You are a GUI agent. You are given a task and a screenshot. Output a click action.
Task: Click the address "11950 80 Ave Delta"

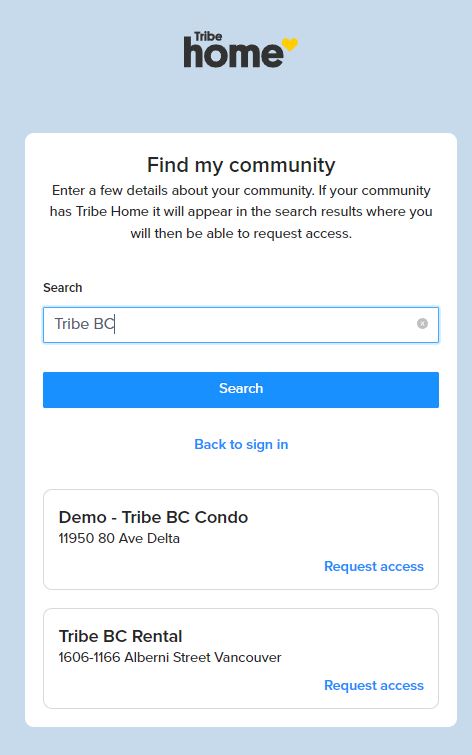point(119,538)
